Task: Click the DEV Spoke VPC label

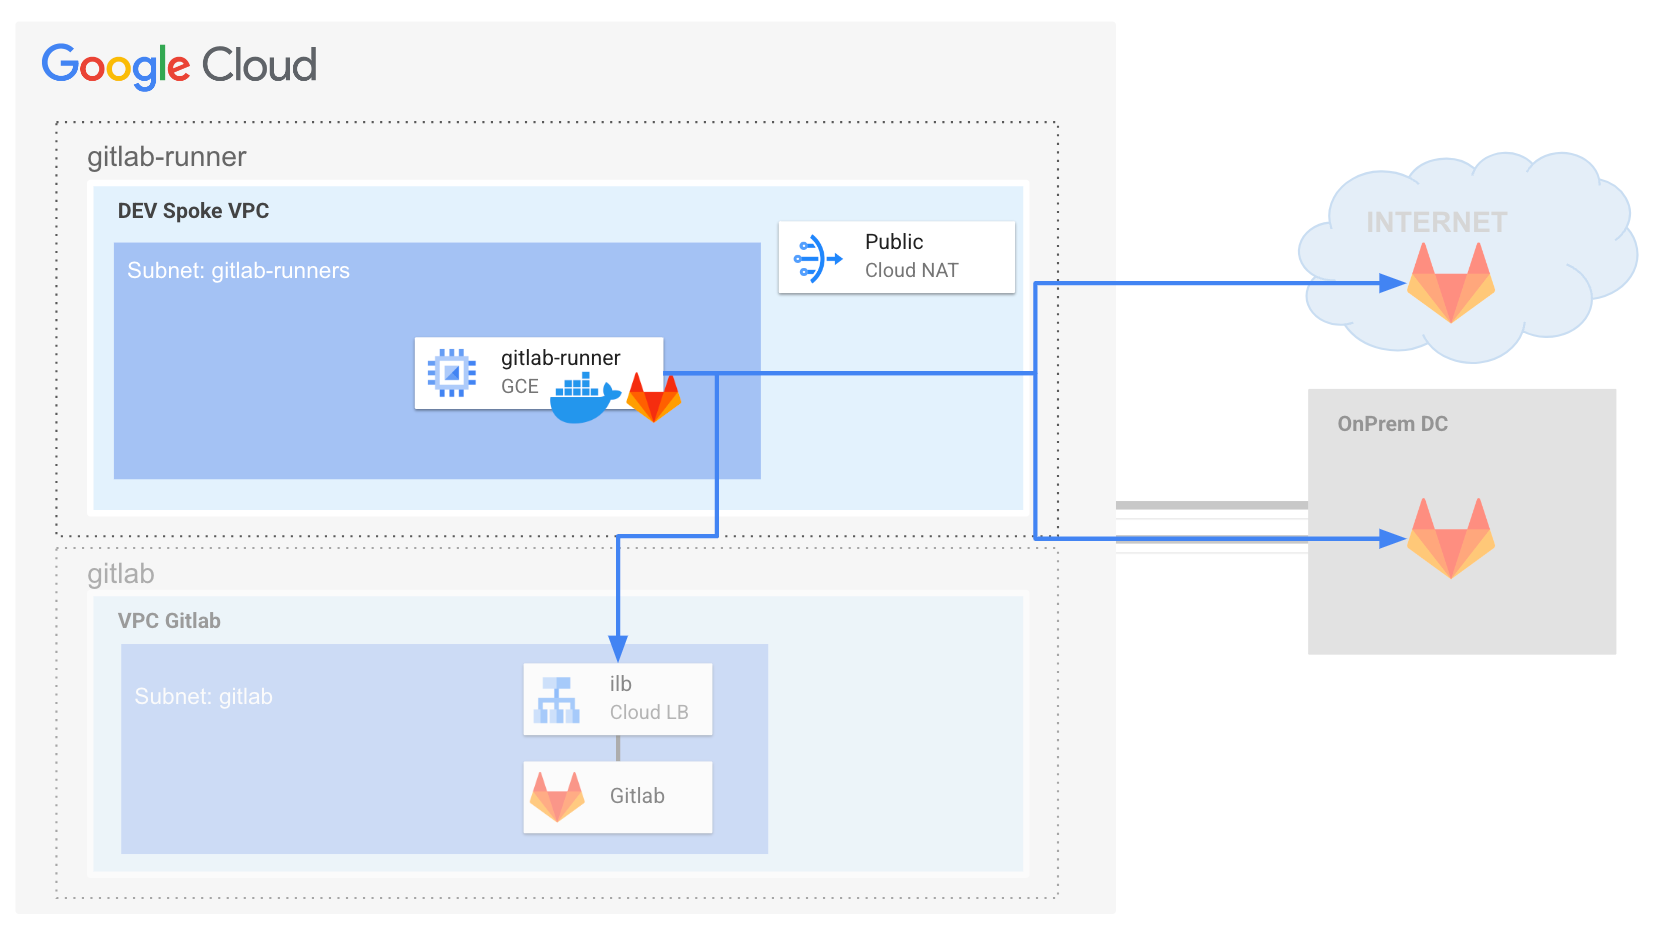Action: point(193,211)
